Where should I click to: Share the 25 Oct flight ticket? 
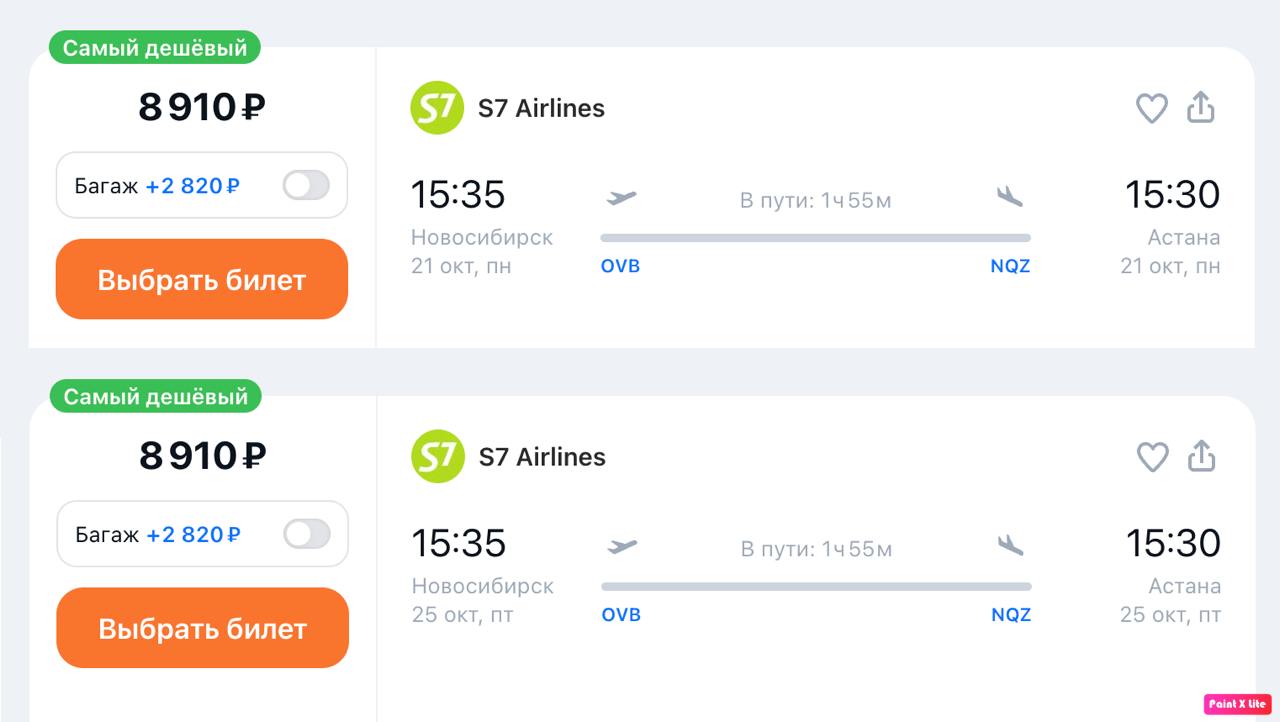pos(1201,456)
